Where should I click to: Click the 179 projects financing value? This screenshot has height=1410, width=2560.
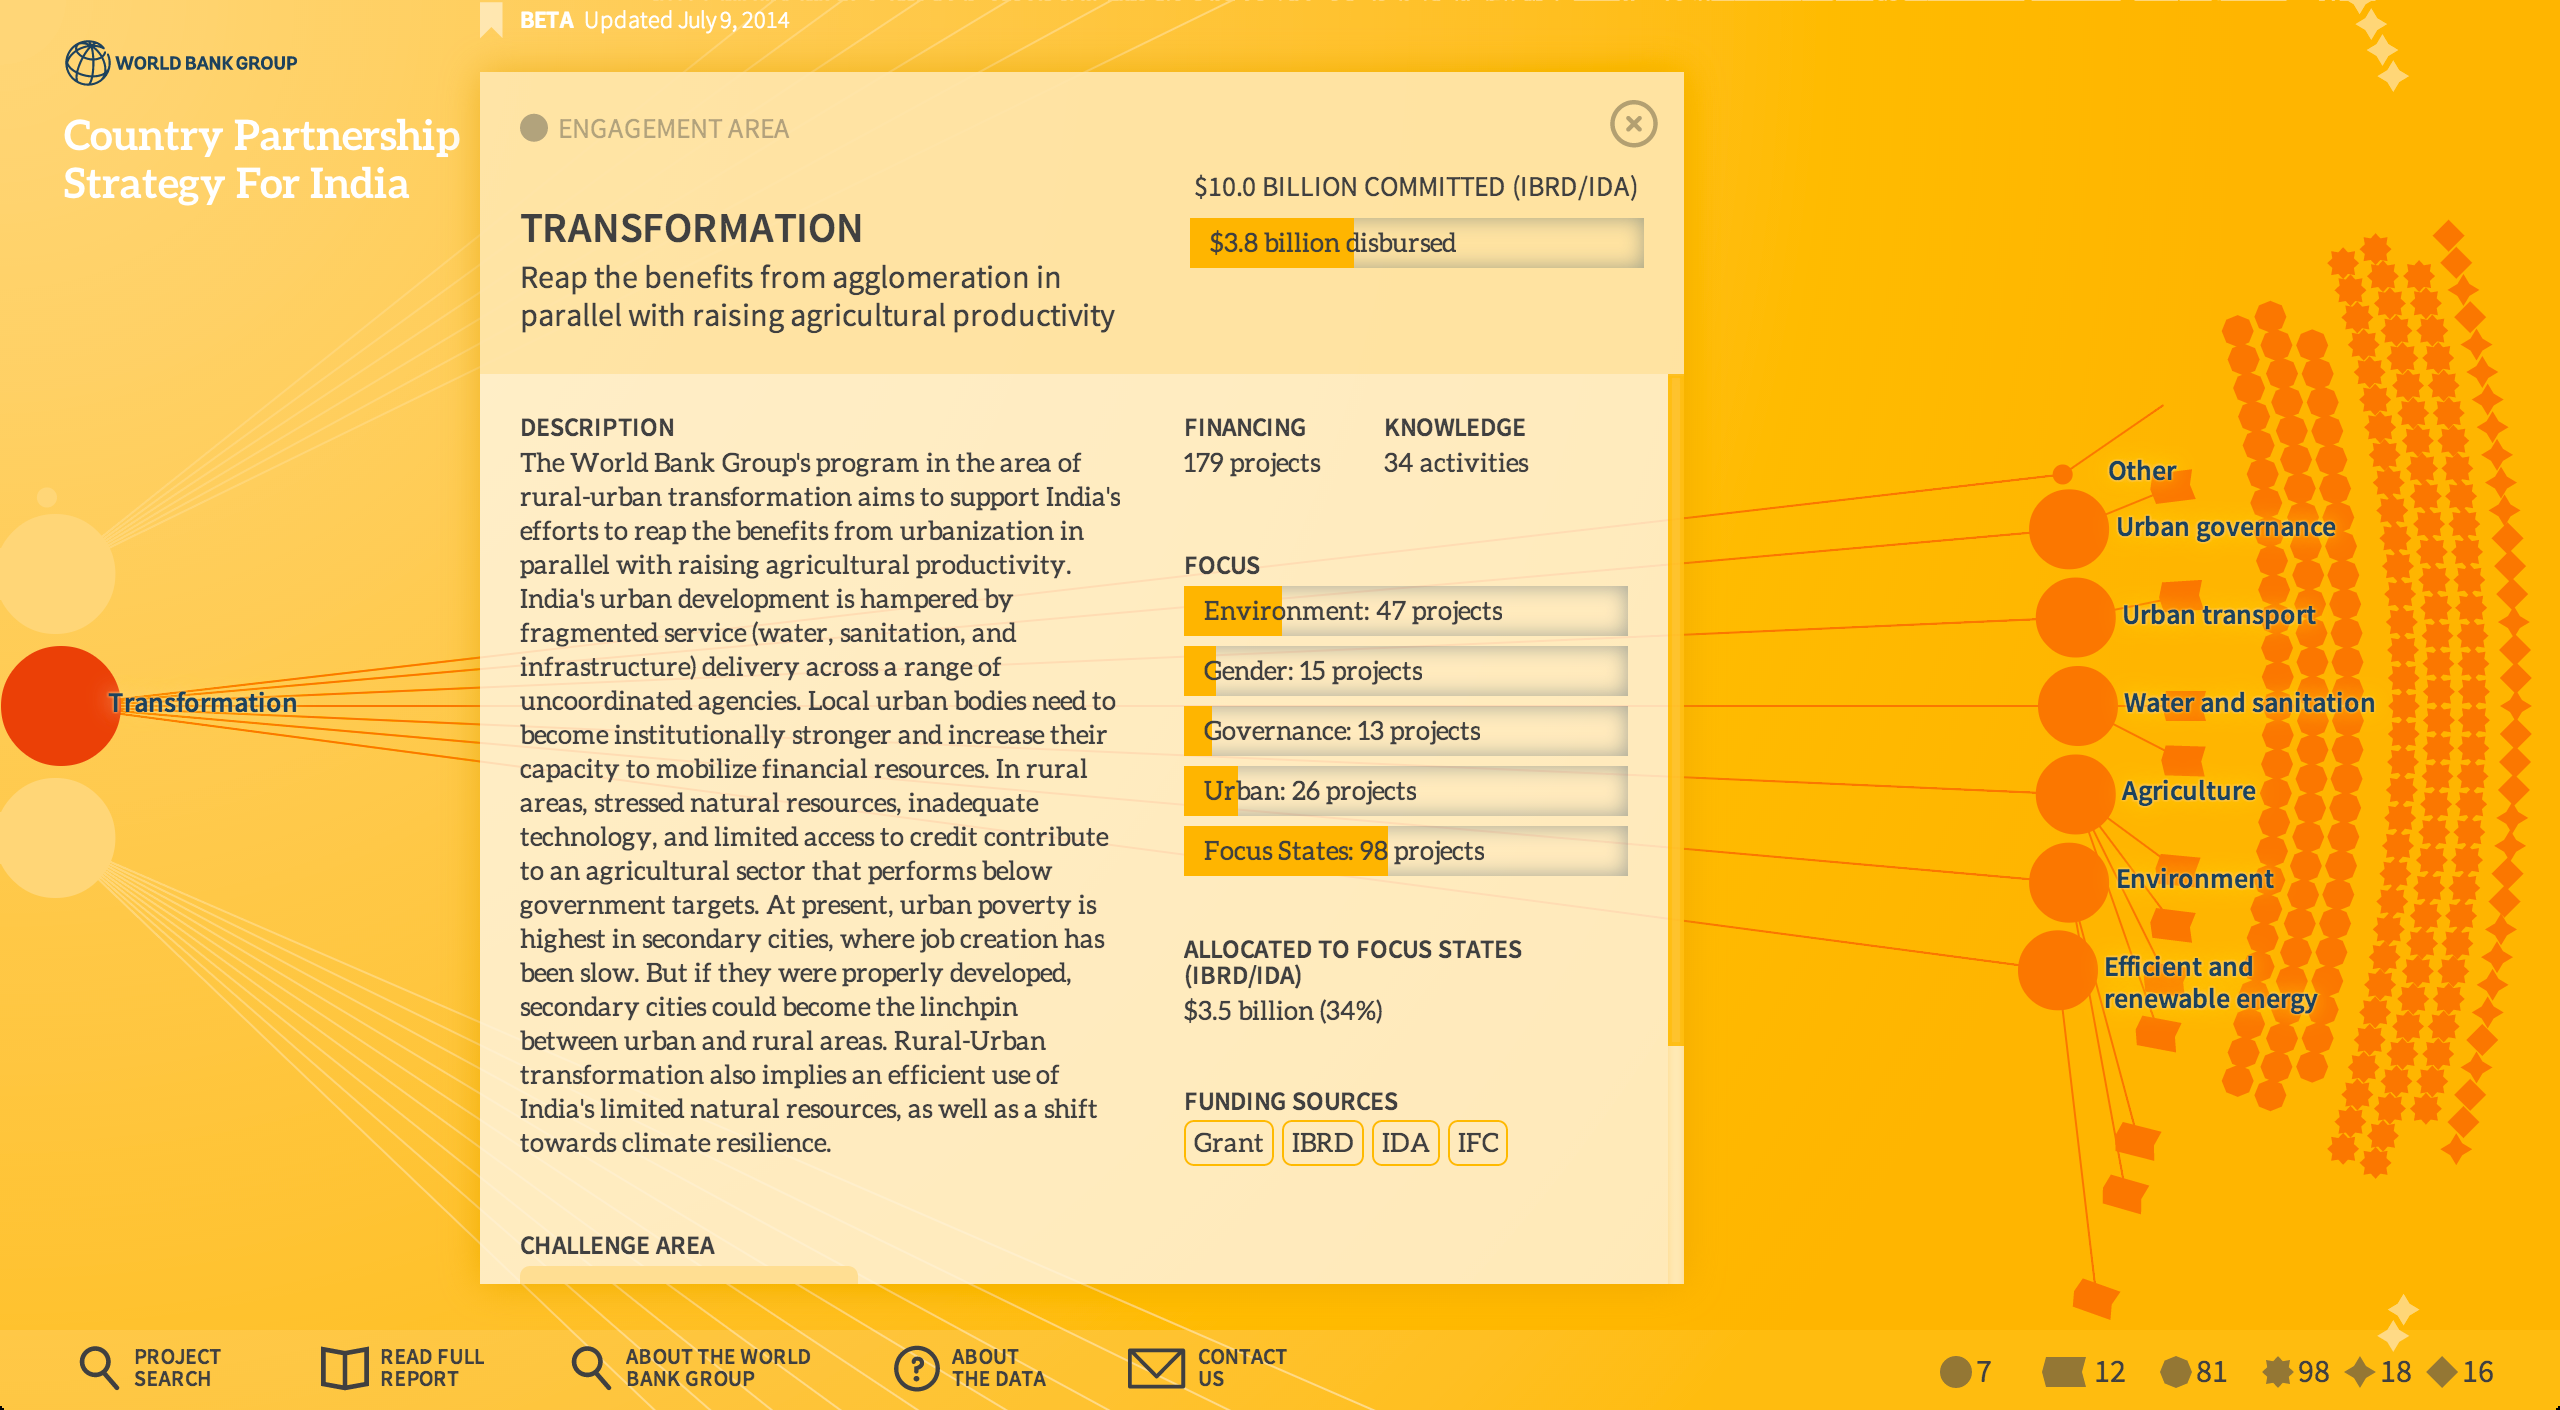[1252, 463]
